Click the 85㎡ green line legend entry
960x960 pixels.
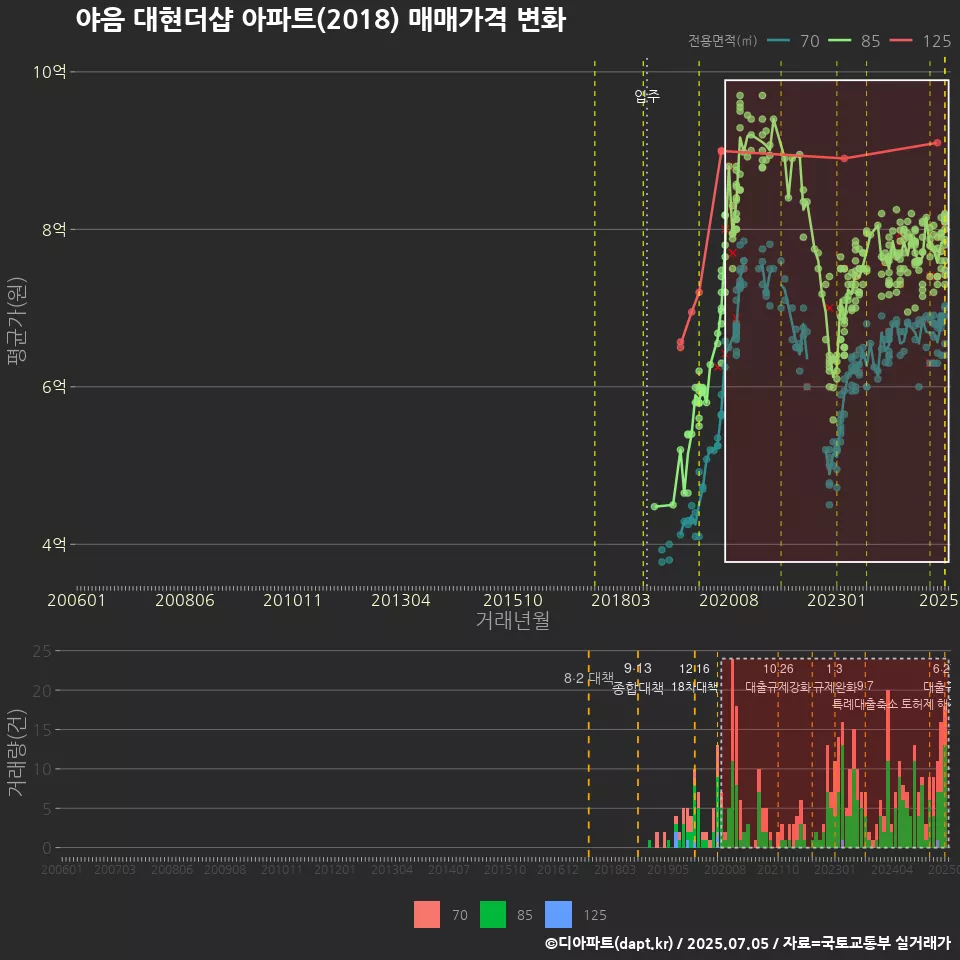[854, 41]
